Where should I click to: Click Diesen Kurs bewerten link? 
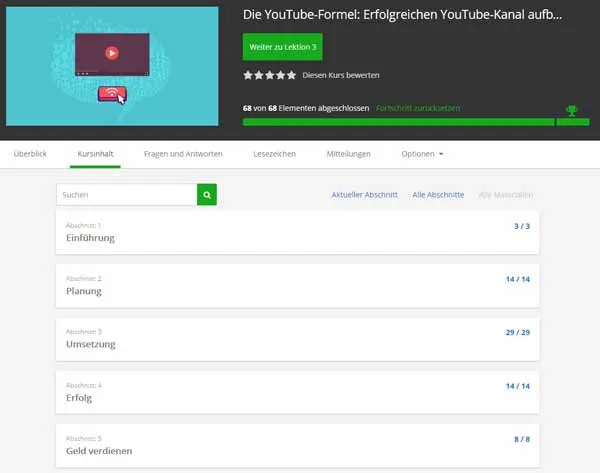341,75
